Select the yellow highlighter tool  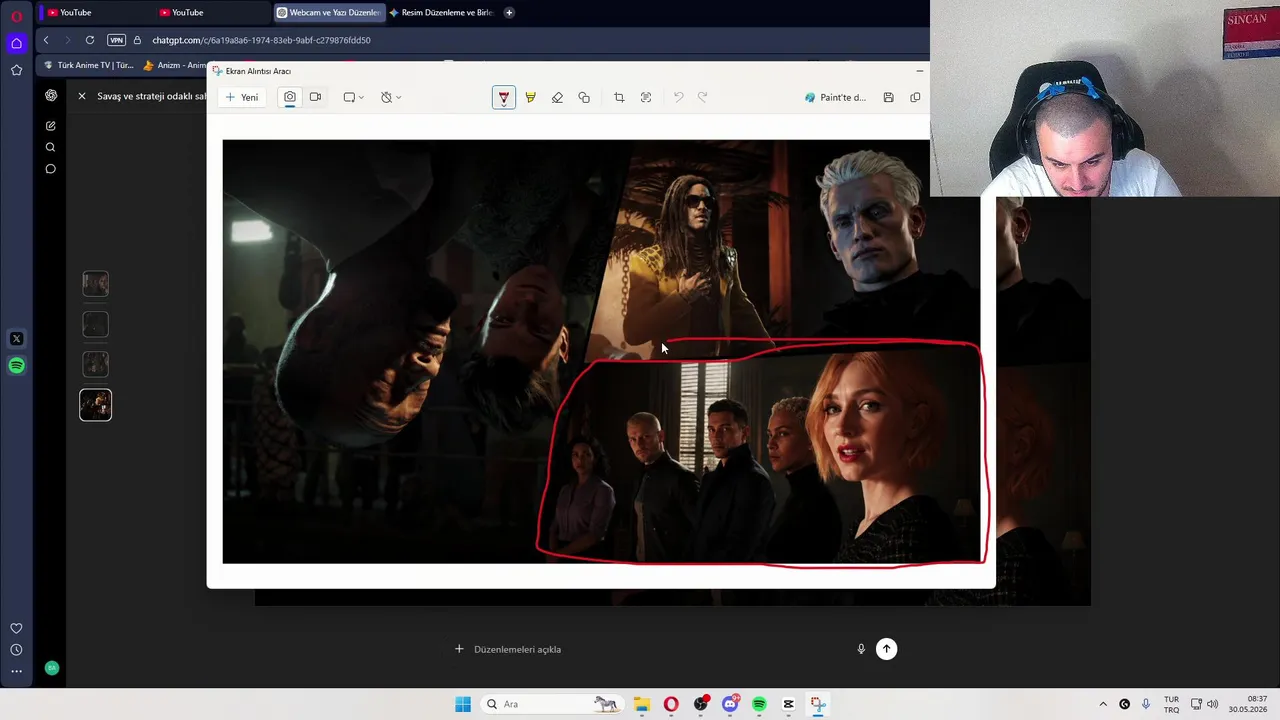tap(530, 97)
